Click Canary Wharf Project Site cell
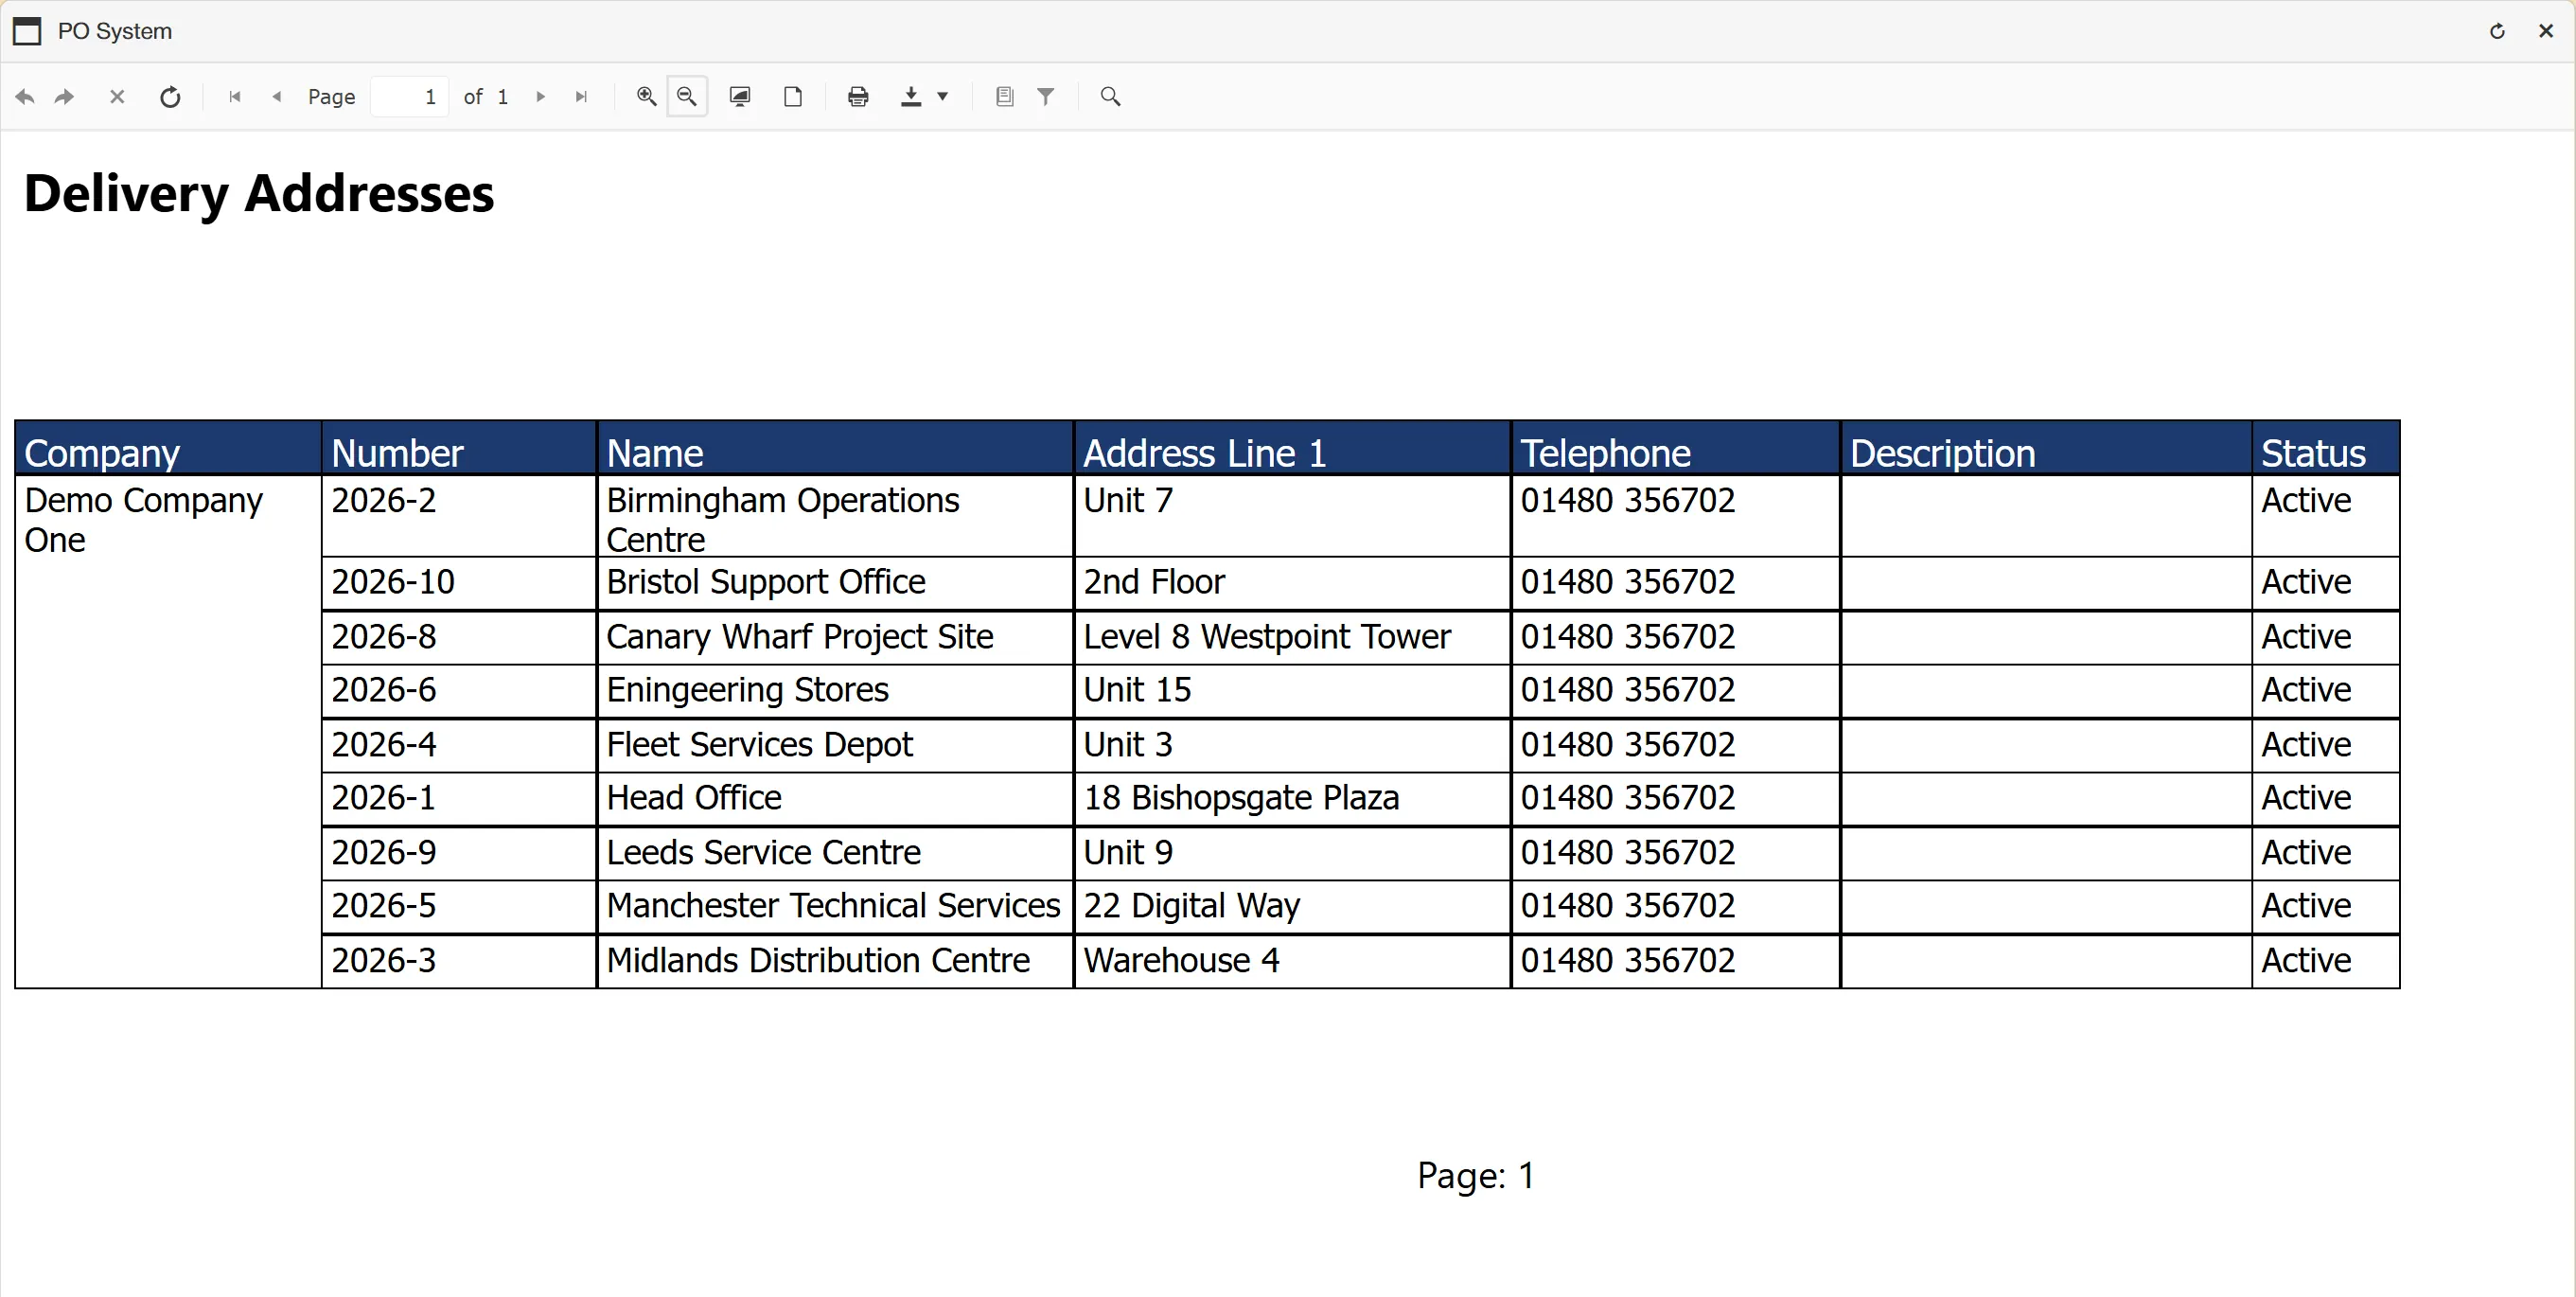Viewport: 2576px width, 1297px height. pos(835,638)
